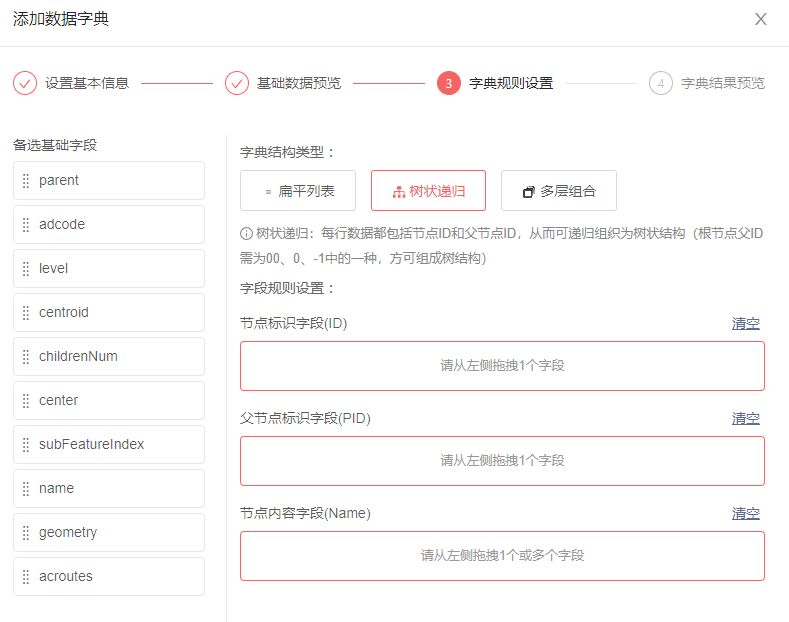Select the 扁平列表 structure type
Screen dimensions: 789x622
pyautogui.click(x=299, y=191)
